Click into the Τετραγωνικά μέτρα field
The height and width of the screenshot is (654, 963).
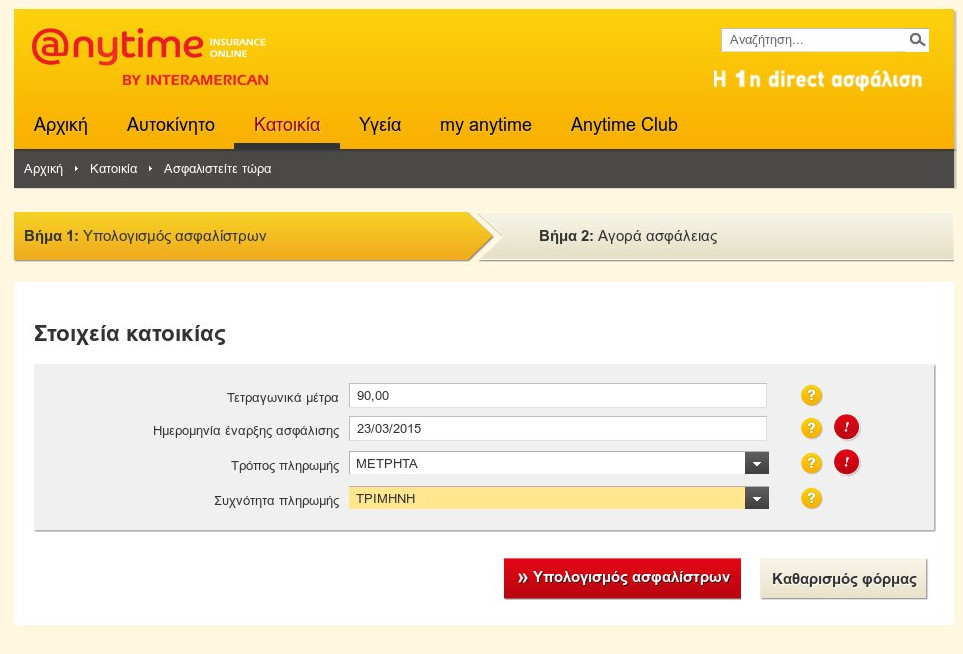[557, 396]
